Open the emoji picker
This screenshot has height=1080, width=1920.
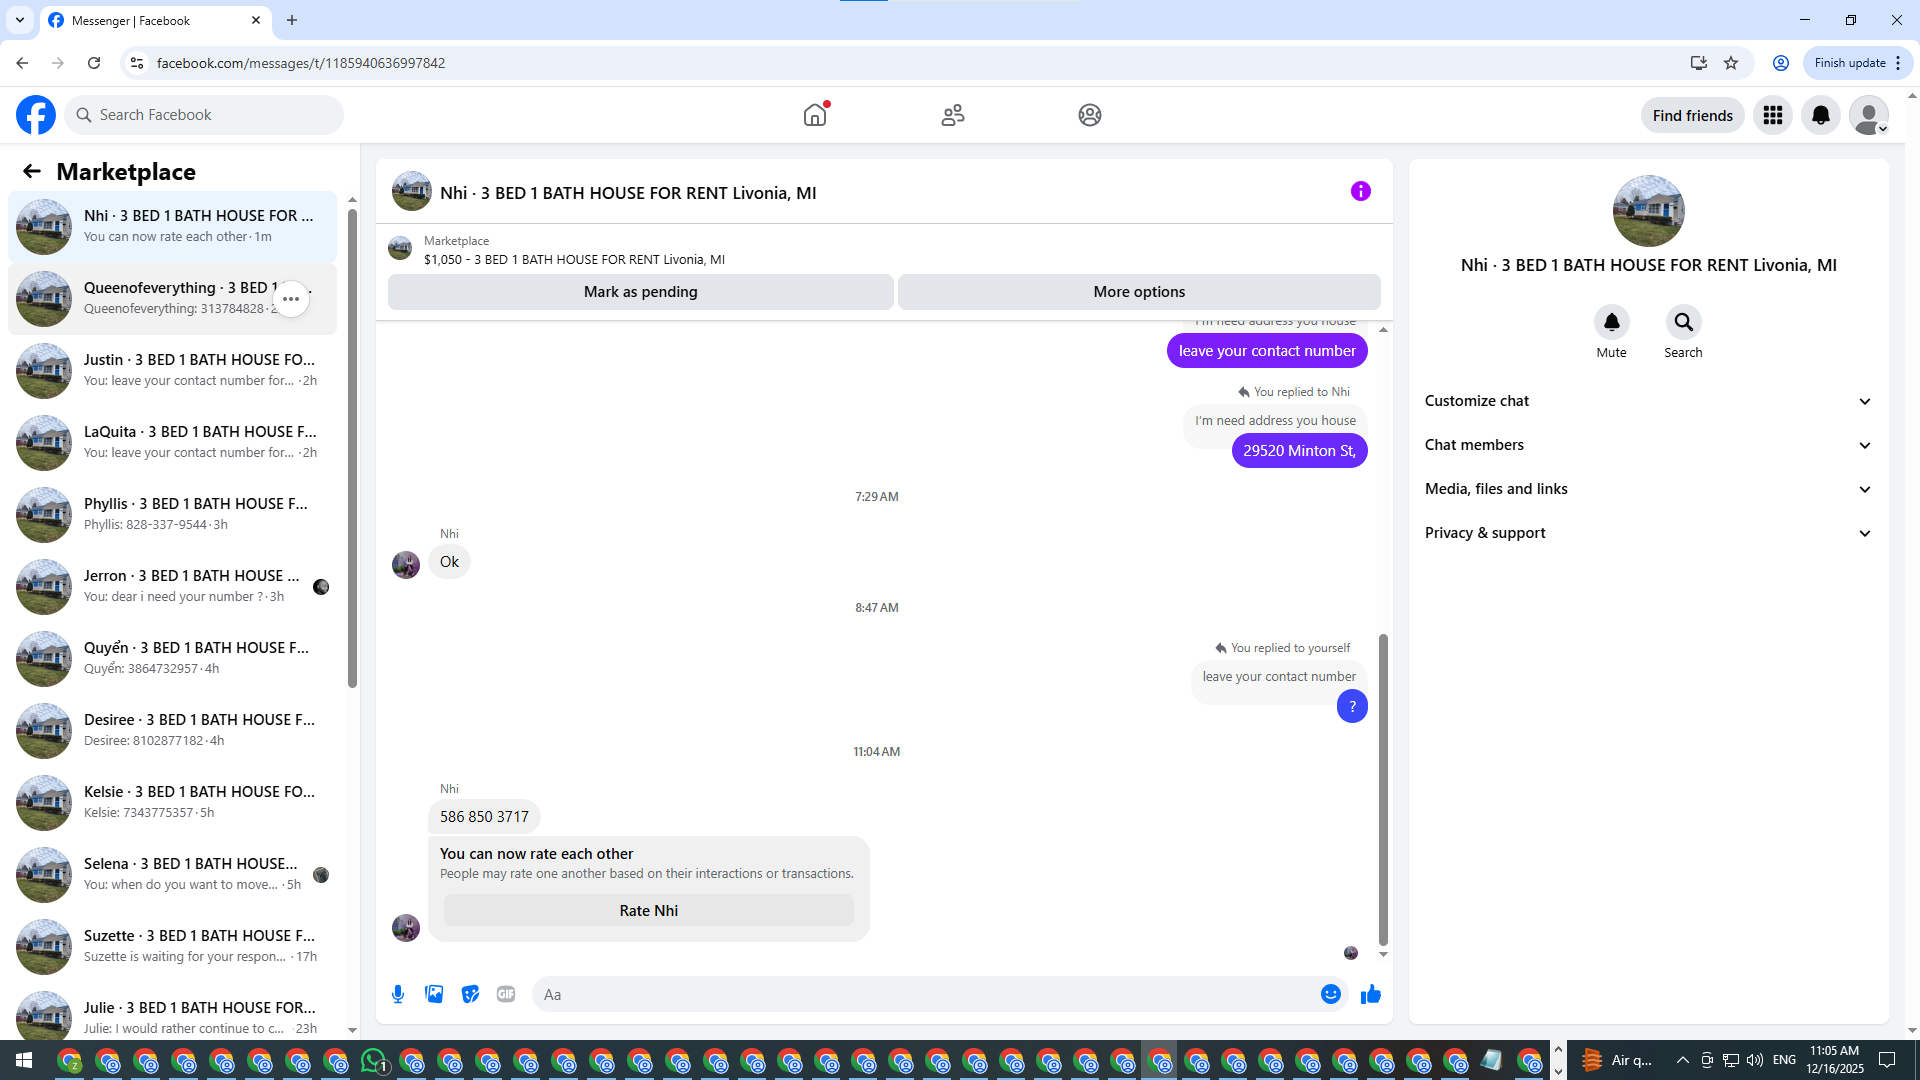(1331, 994)
